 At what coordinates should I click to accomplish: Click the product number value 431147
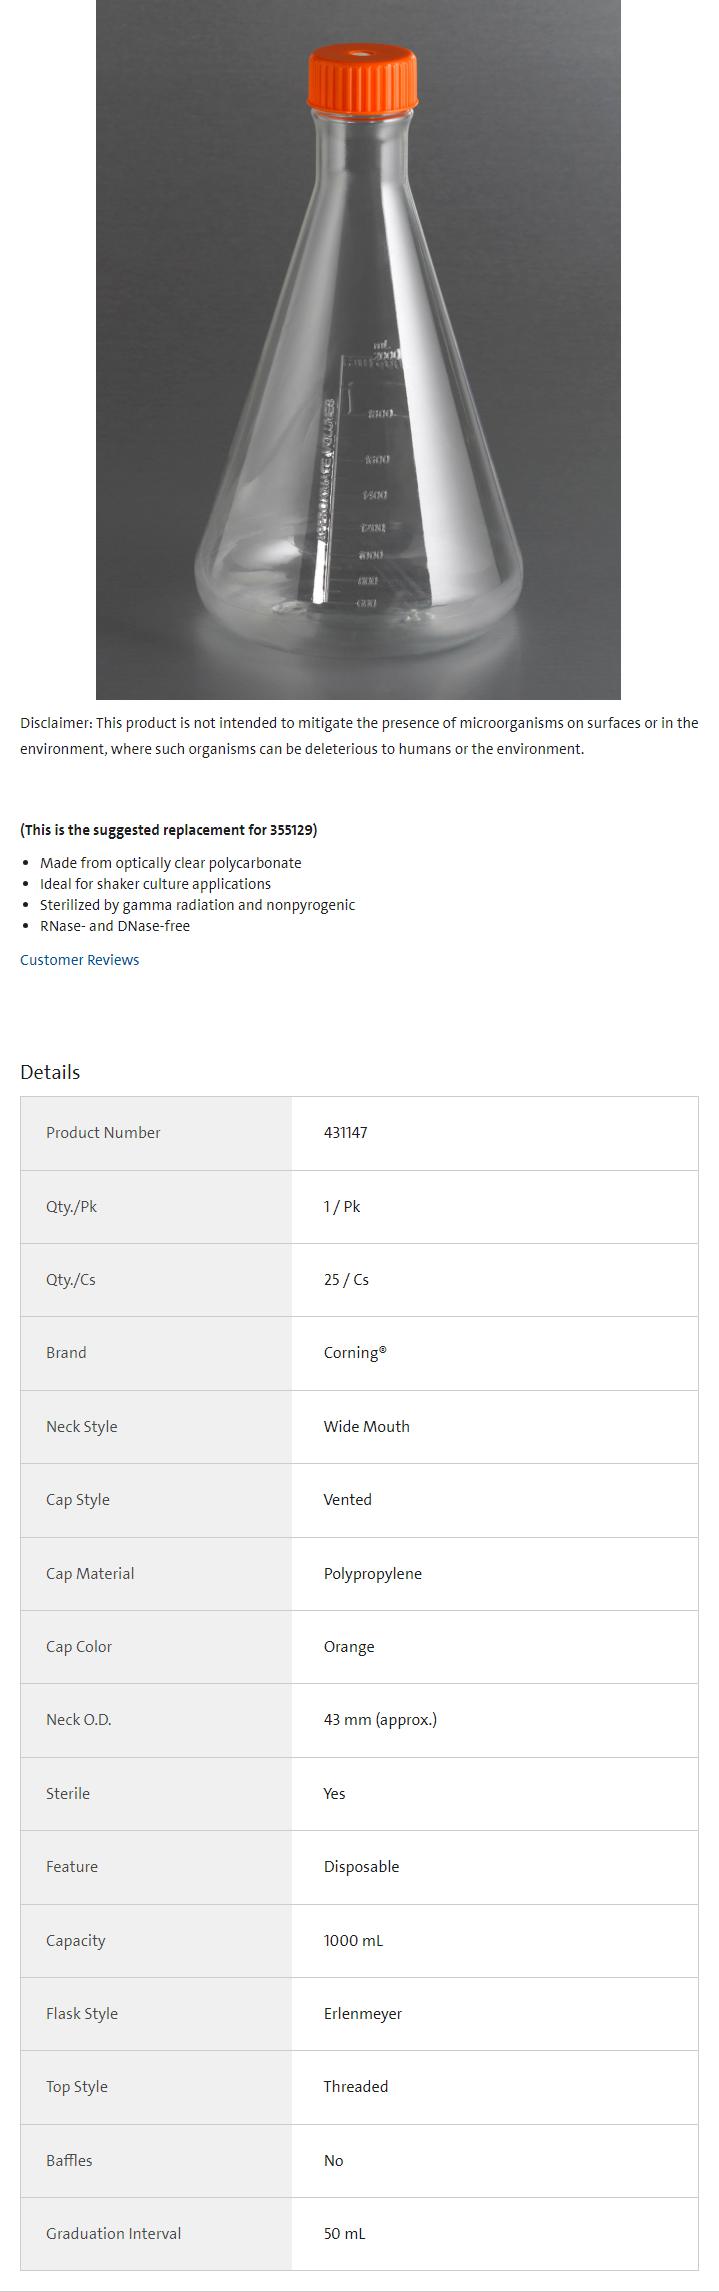tap(345, 1133)
